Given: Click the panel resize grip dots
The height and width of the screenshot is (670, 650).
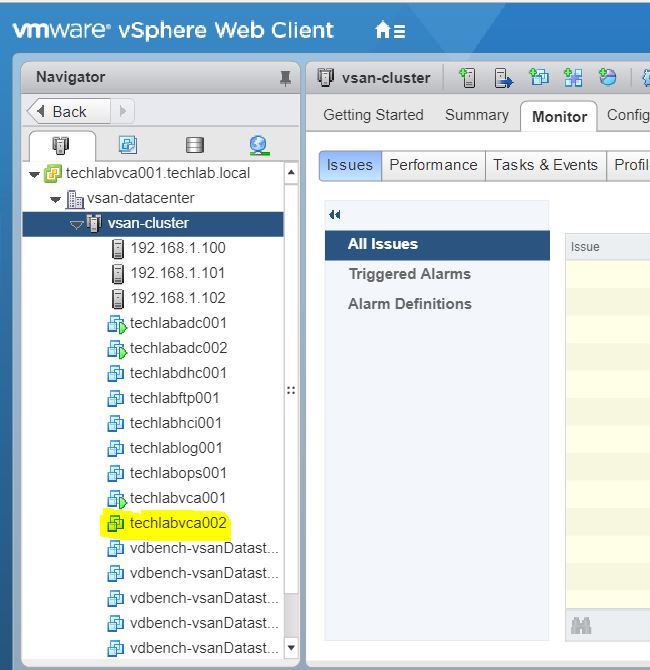Looking at the screenshot, I should pyautogui.click(x=291, y=390).
